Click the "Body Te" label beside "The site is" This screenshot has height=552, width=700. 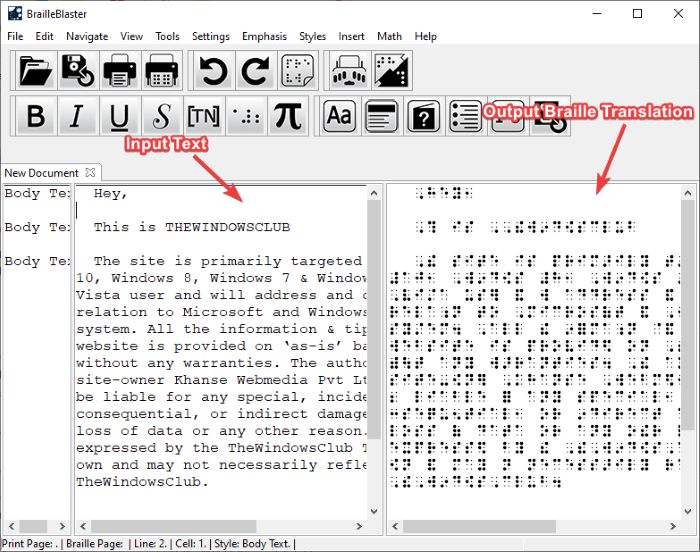tap(37, 261)
